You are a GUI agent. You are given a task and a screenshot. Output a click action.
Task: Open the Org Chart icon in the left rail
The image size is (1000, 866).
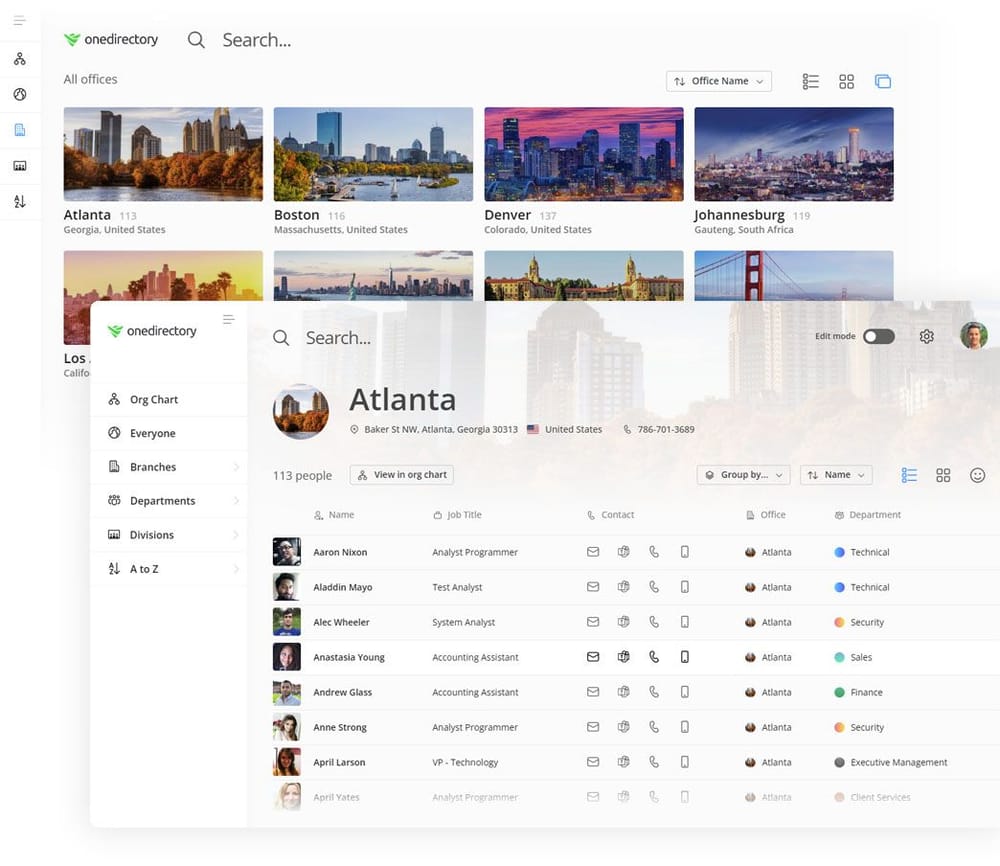(x=20, y=59)
